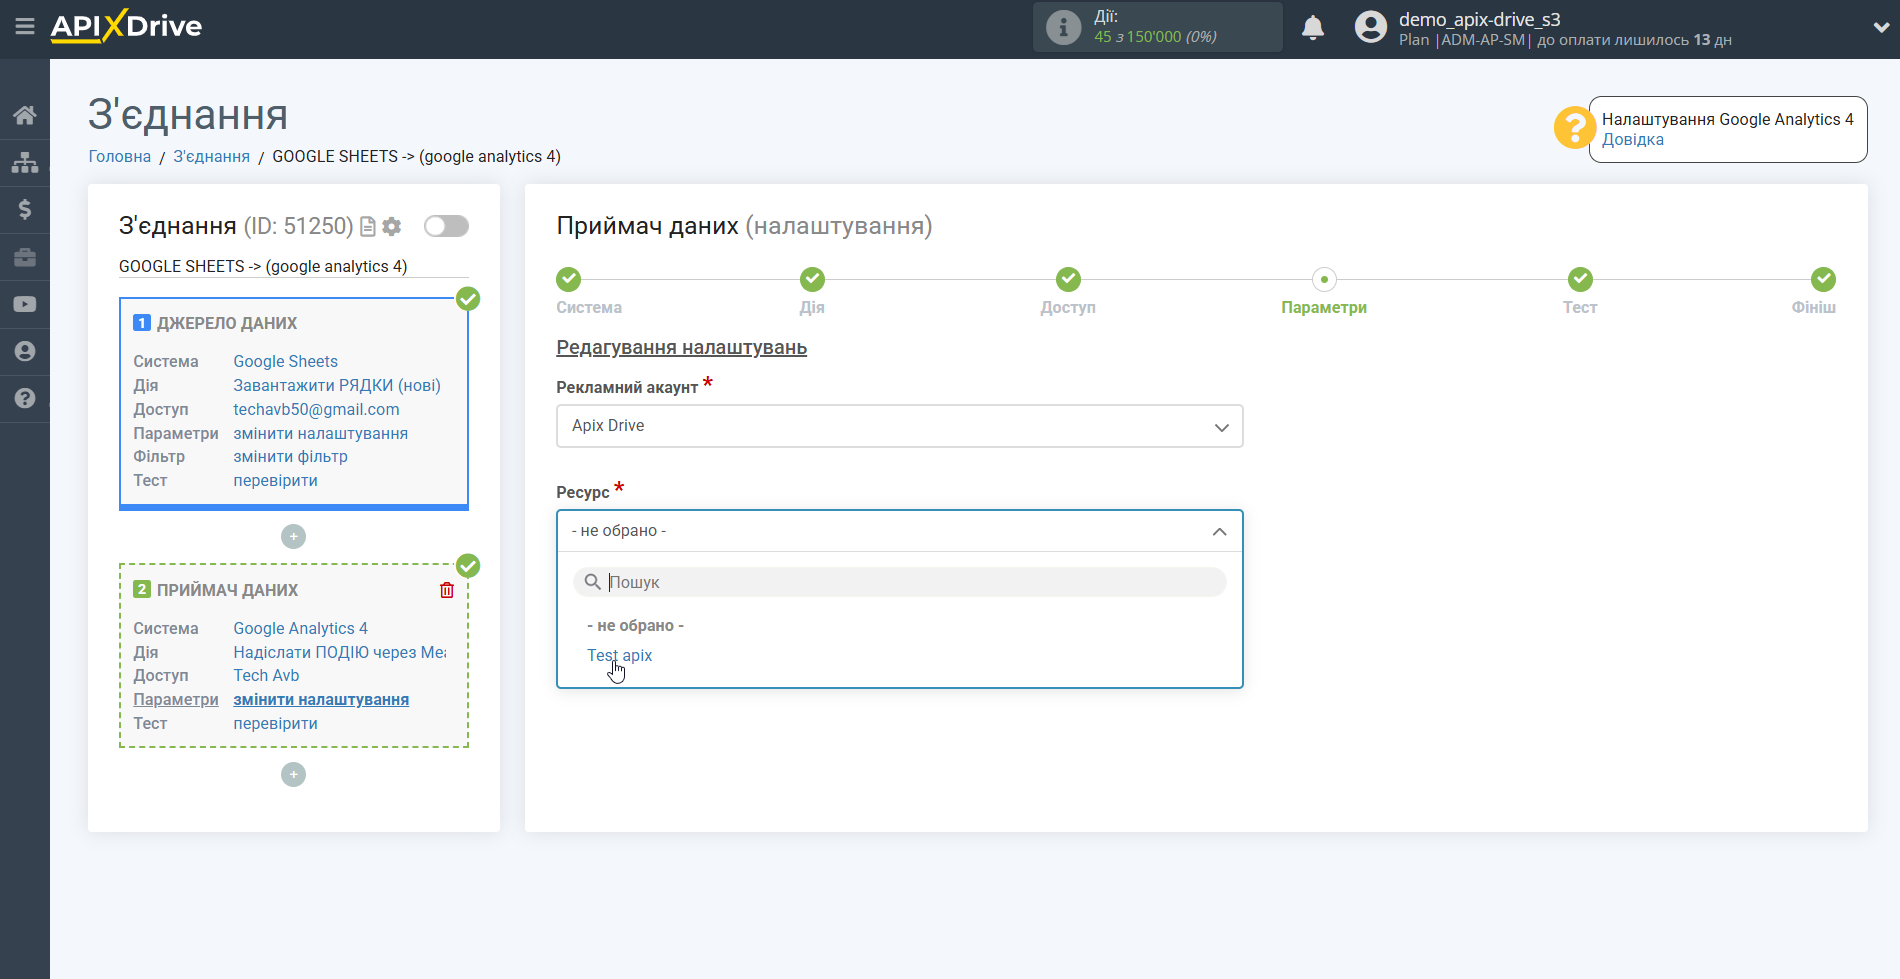Click the user avatar icon

tap(1371, 27)
